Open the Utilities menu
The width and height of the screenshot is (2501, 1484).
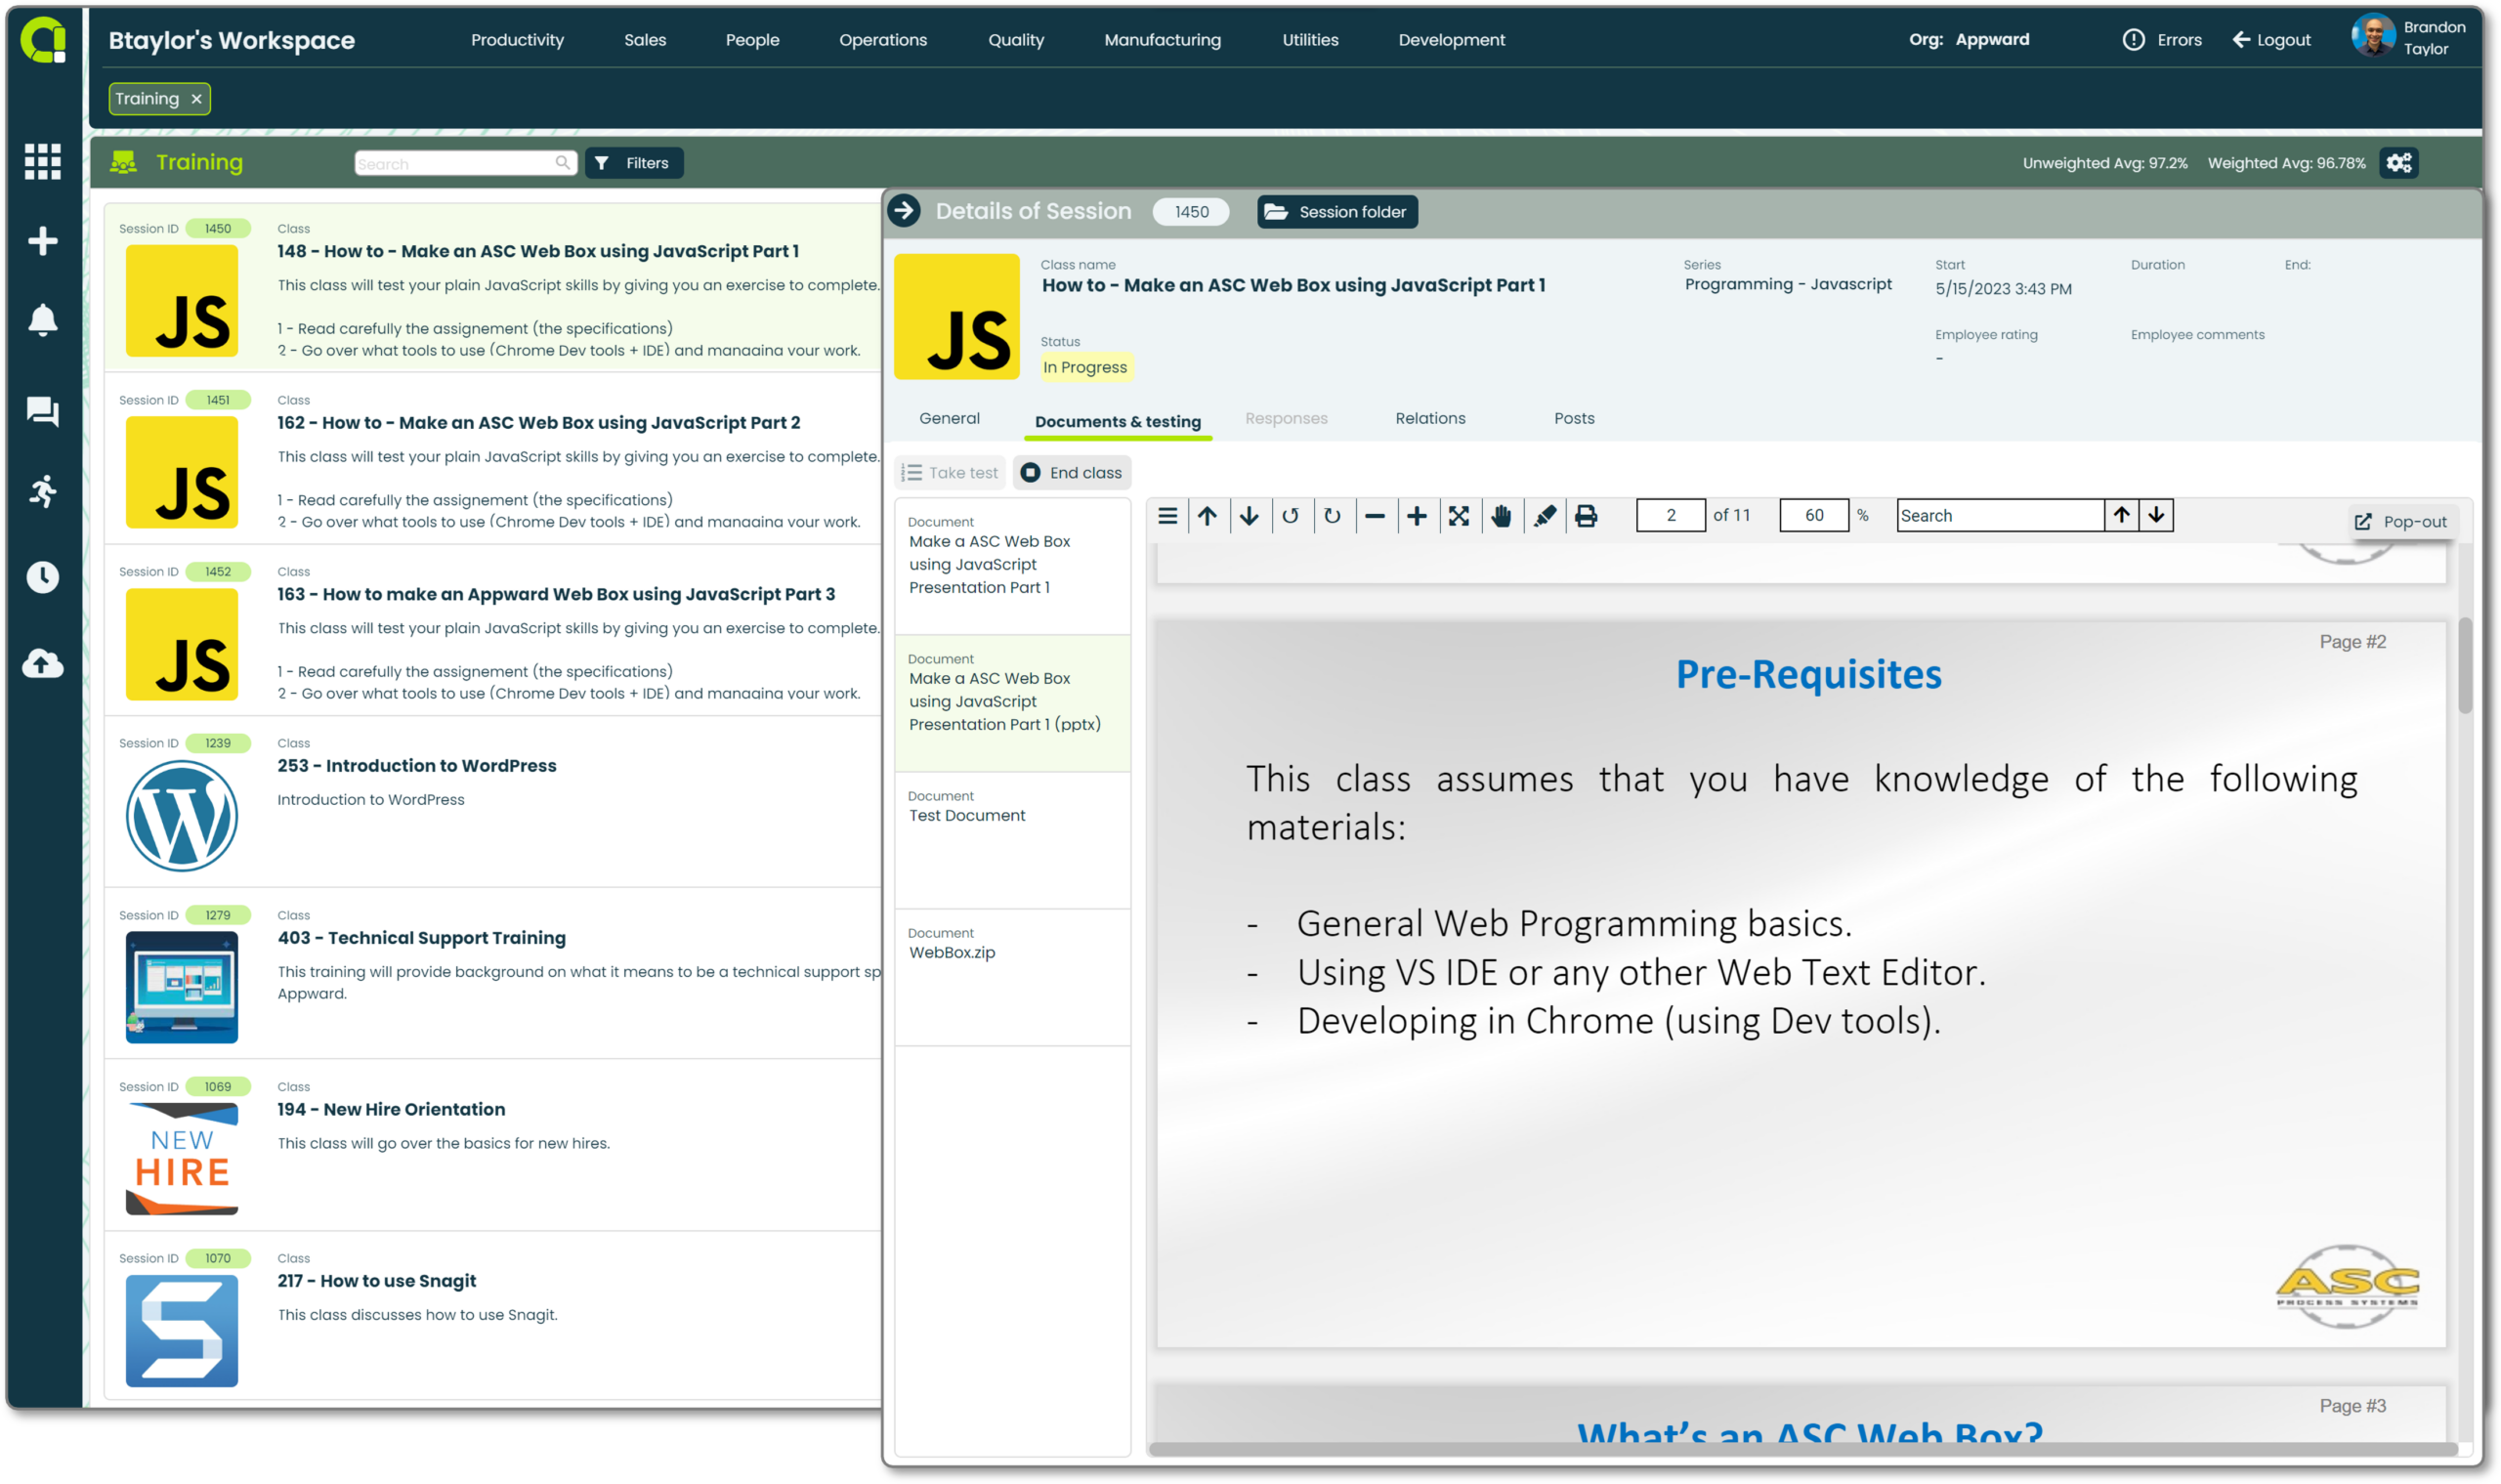[x=1310, y=40]
